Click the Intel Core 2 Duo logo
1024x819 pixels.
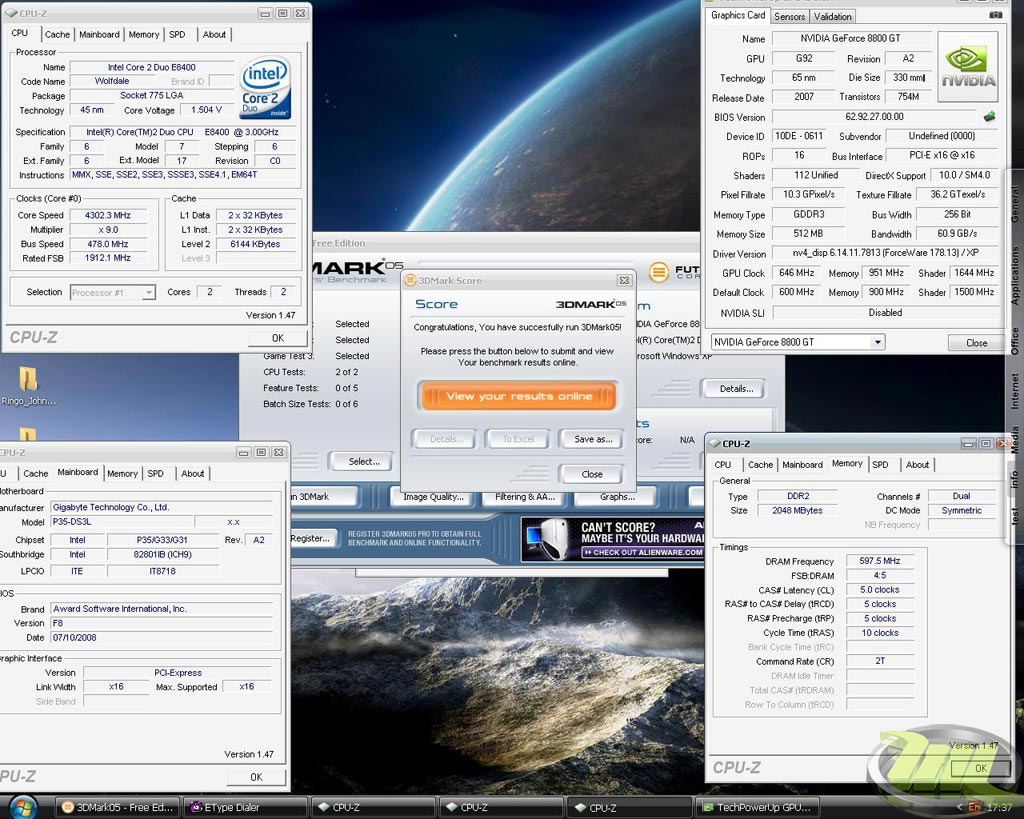[x=265, y=89]
